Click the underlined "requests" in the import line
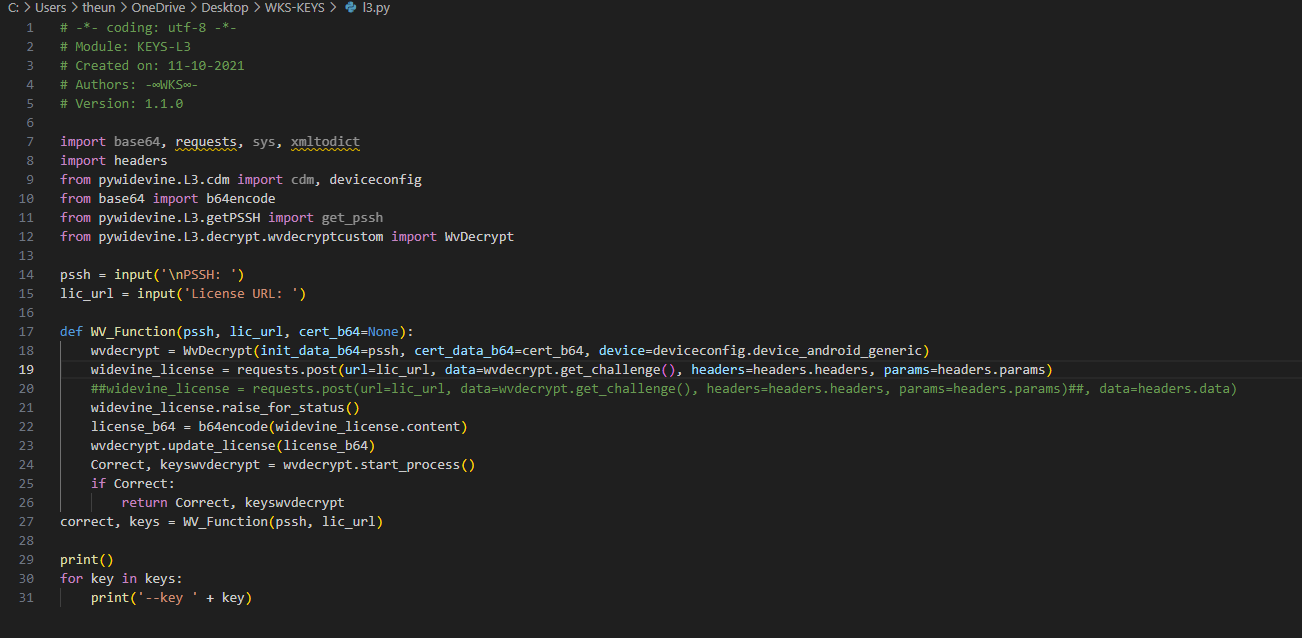This screenshot has width=1302, height=638. coord(206,142)
